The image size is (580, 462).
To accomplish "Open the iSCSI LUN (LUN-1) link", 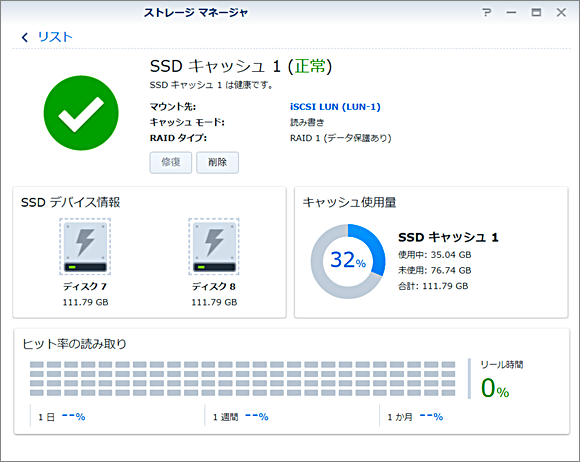I will pyautogui.click(x=335, y=107).
